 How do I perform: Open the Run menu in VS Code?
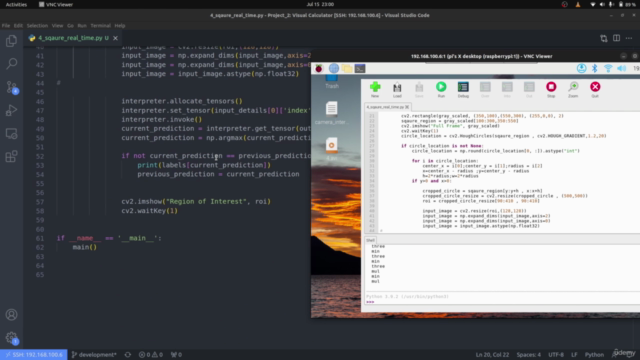point(82,25)
